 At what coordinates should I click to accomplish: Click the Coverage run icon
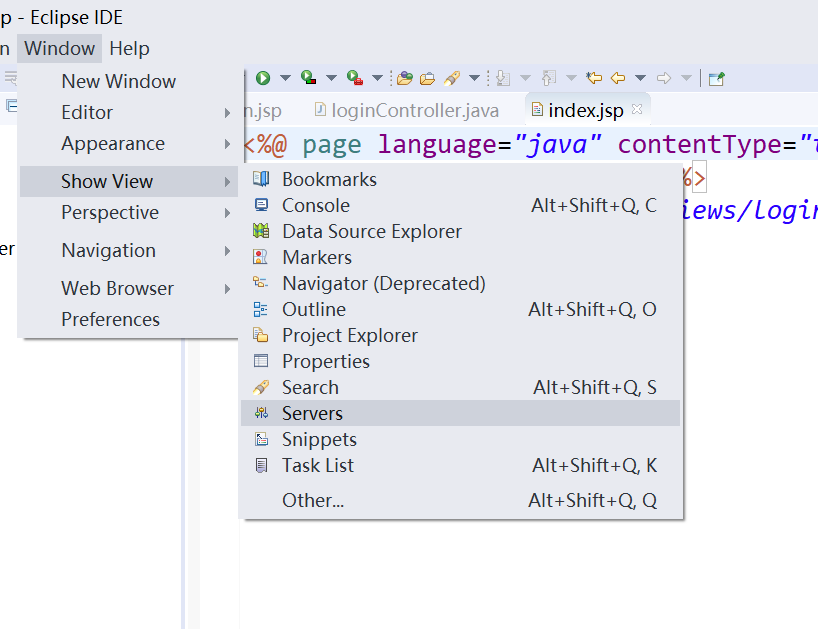click(x=308, y=78)
